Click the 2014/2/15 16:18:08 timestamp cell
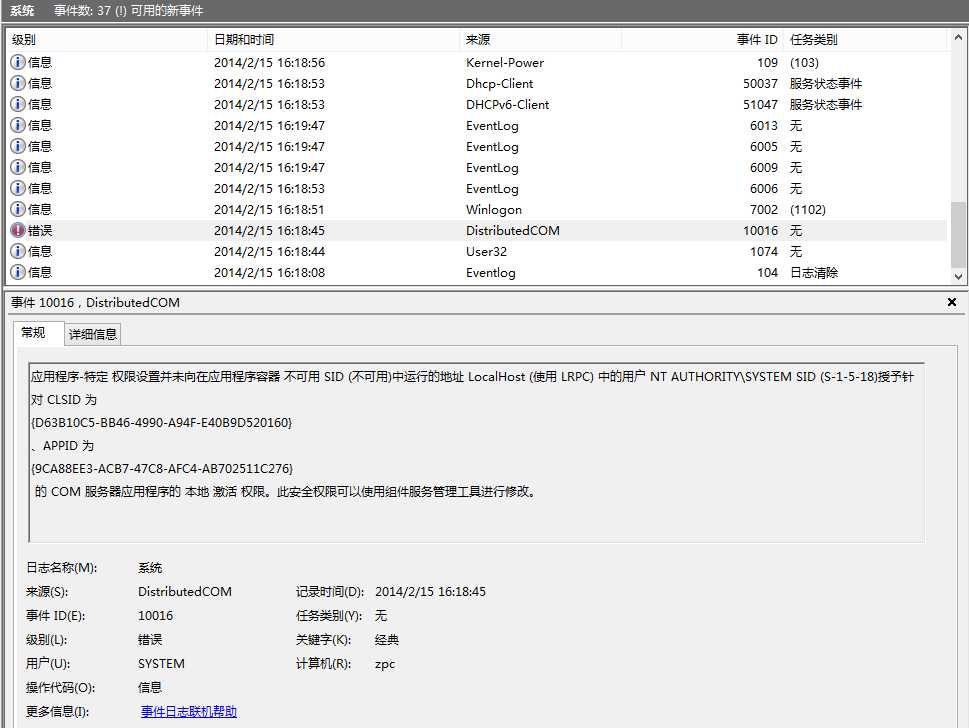Image resolution: width=969 pixels, height=728 pixels. click(269, 273)
